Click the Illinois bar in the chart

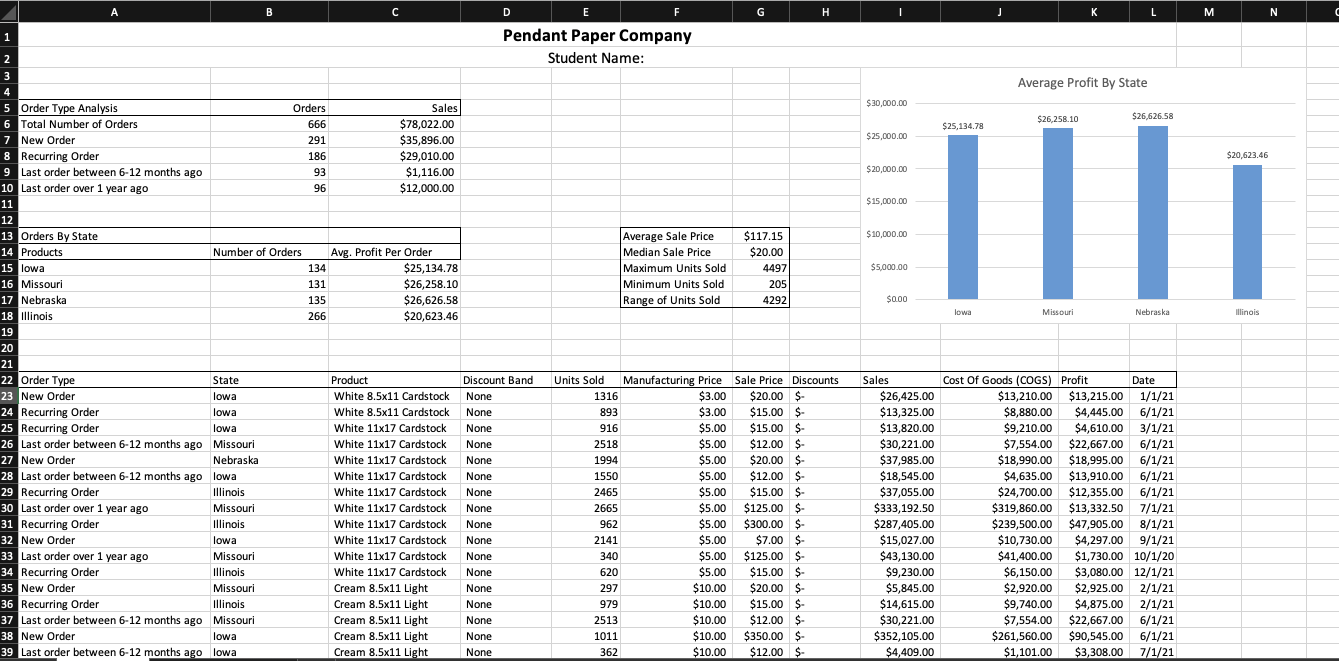1247,232
